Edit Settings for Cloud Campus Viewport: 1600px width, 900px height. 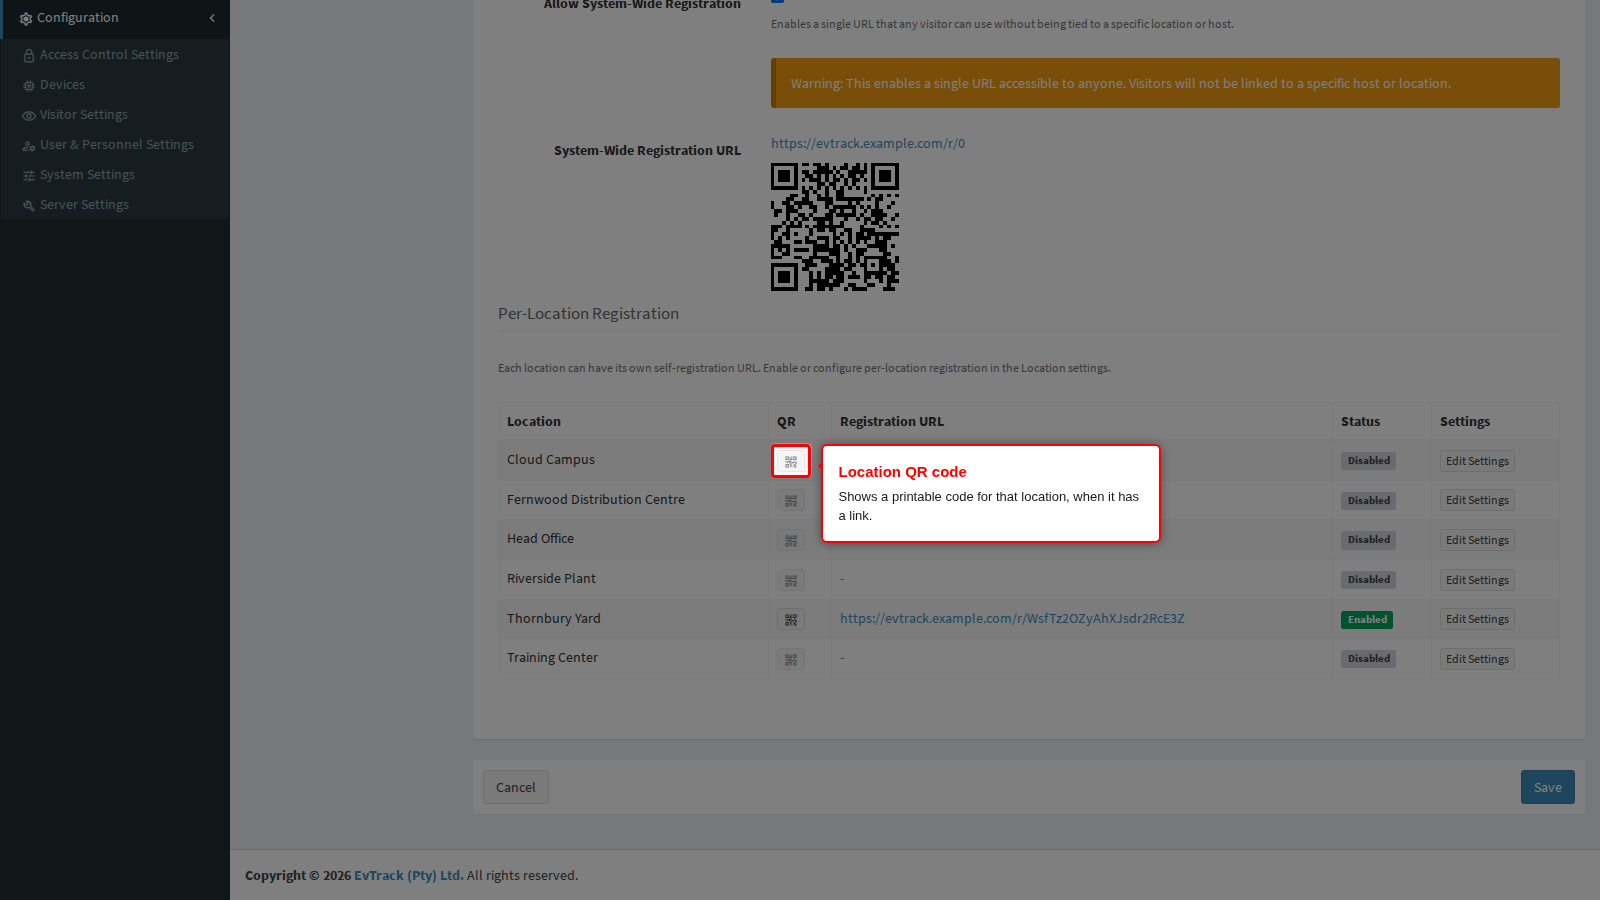click(x=1477, y=461)
